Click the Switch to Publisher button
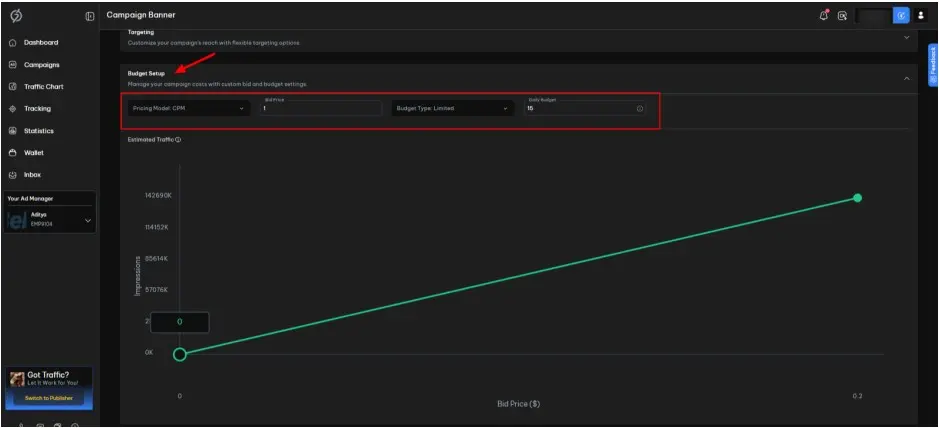This screenshot has width=939, height=428. pos(49,398)
